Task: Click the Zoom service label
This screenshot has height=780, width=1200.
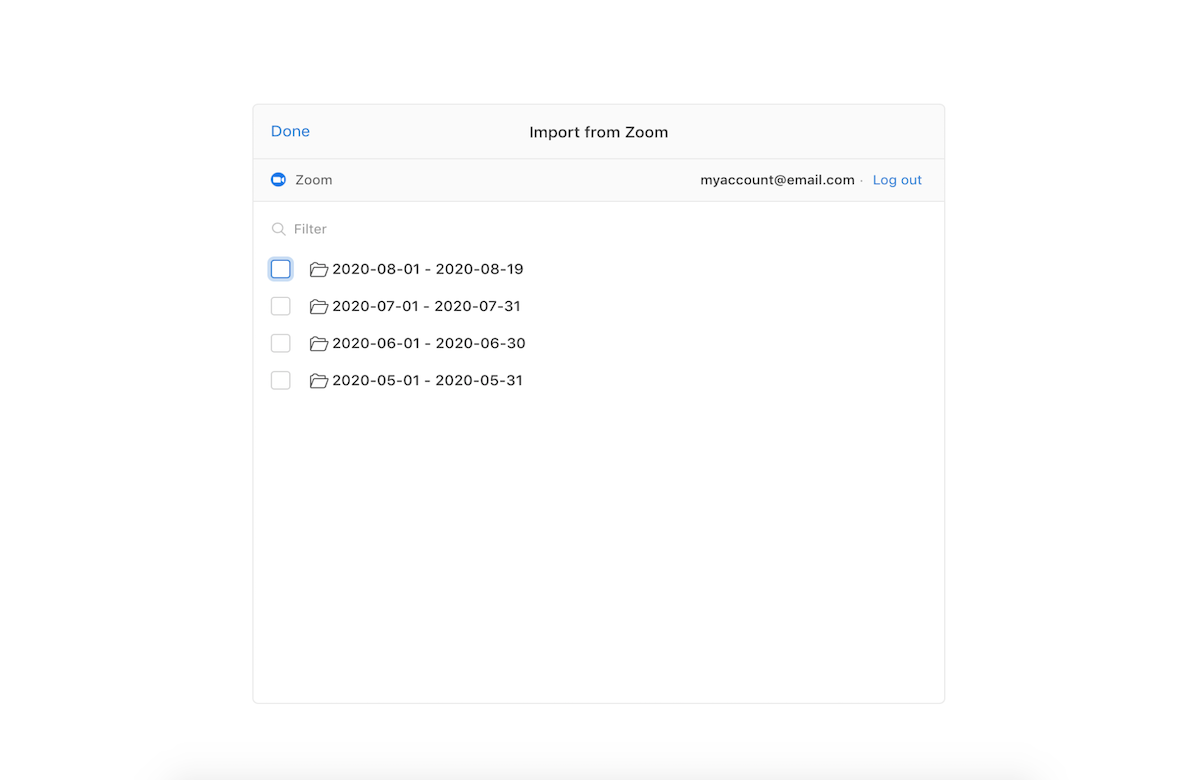Action: pos(314,180)
